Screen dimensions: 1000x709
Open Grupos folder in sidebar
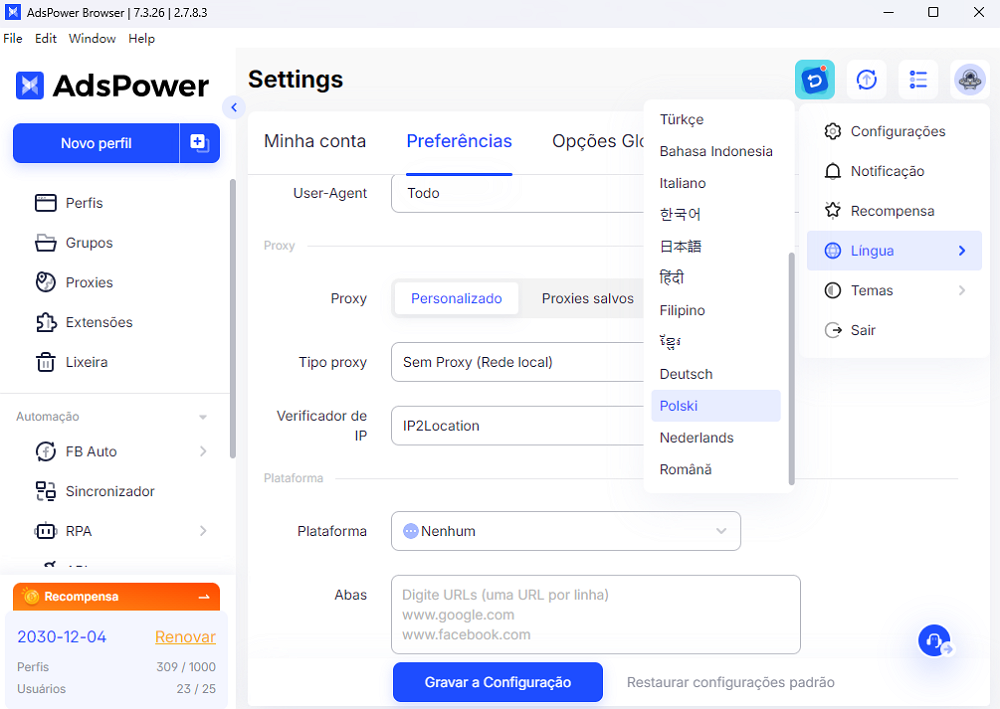pyautogui.click(x=89, y=243)
